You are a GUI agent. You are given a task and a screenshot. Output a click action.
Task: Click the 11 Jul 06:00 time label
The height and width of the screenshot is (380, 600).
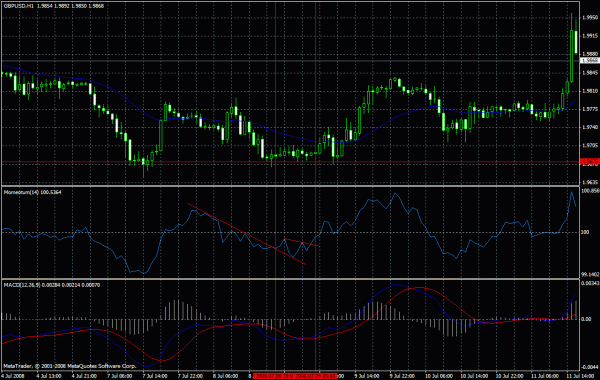tap(545, 376)
